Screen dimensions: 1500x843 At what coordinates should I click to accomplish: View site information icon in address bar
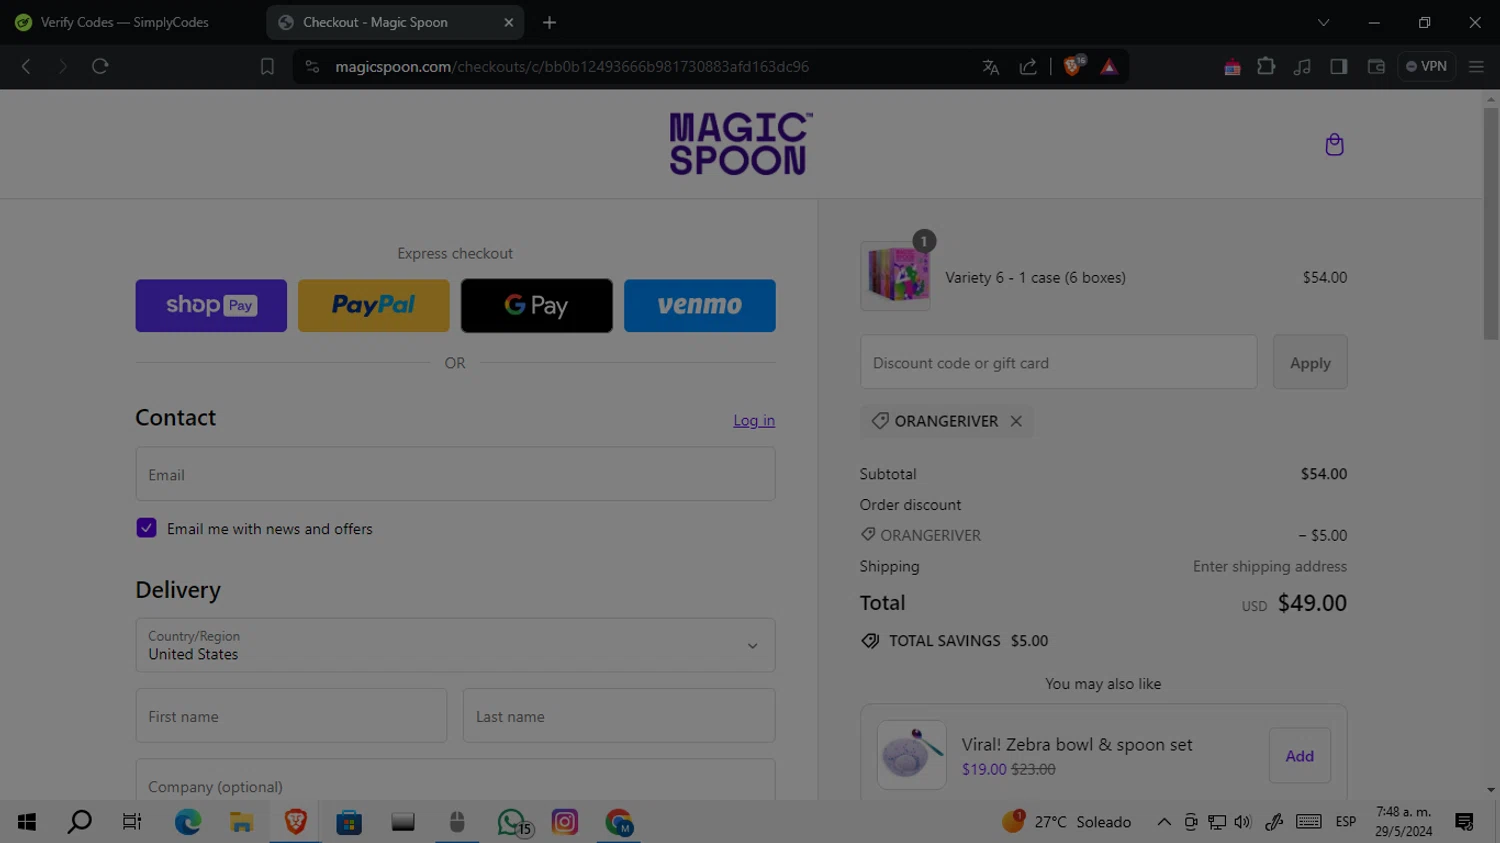312,66
